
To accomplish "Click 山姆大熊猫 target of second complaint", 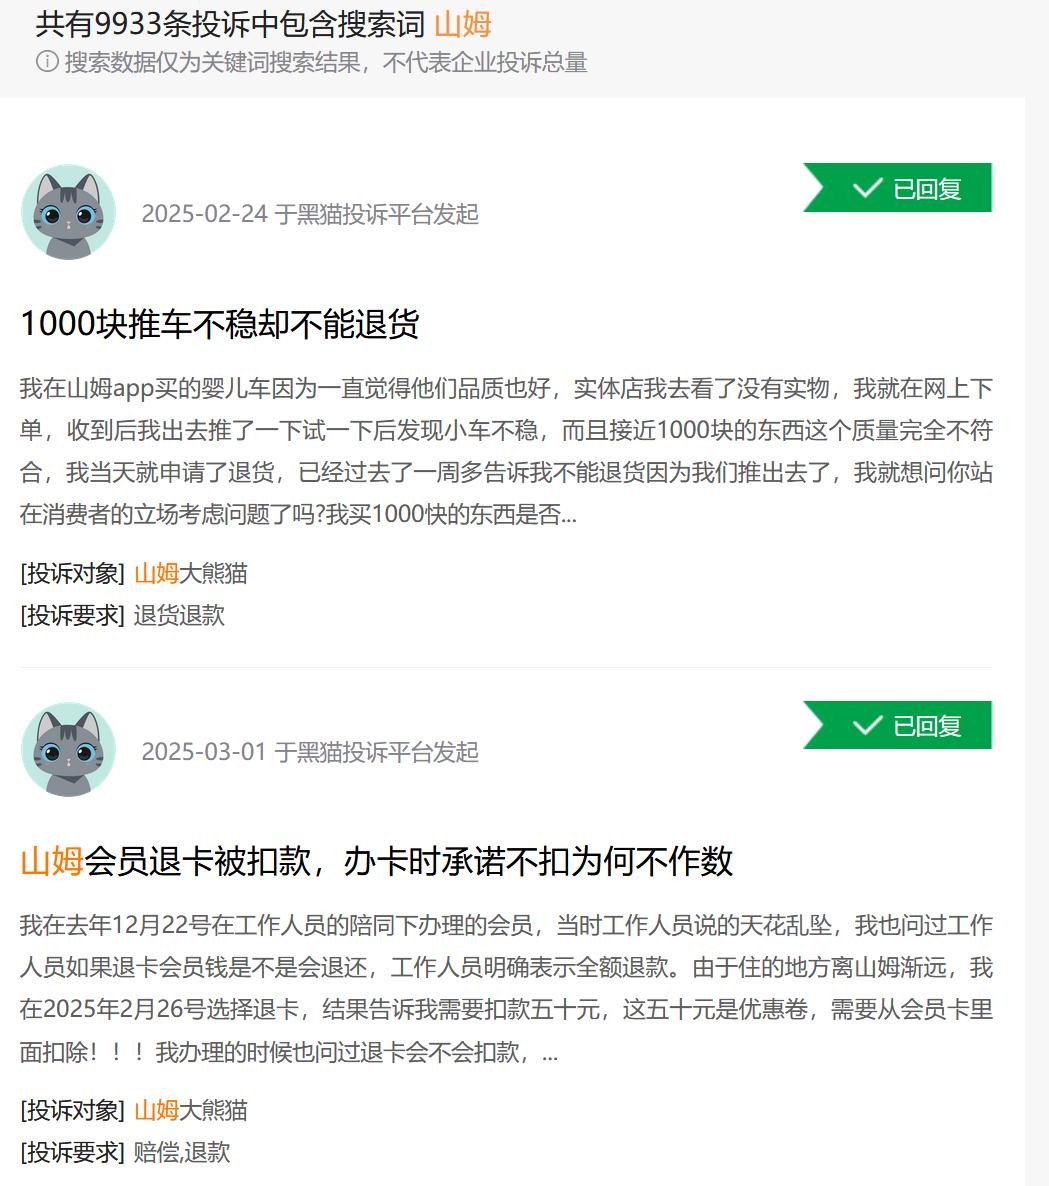I will [191, 1110].
